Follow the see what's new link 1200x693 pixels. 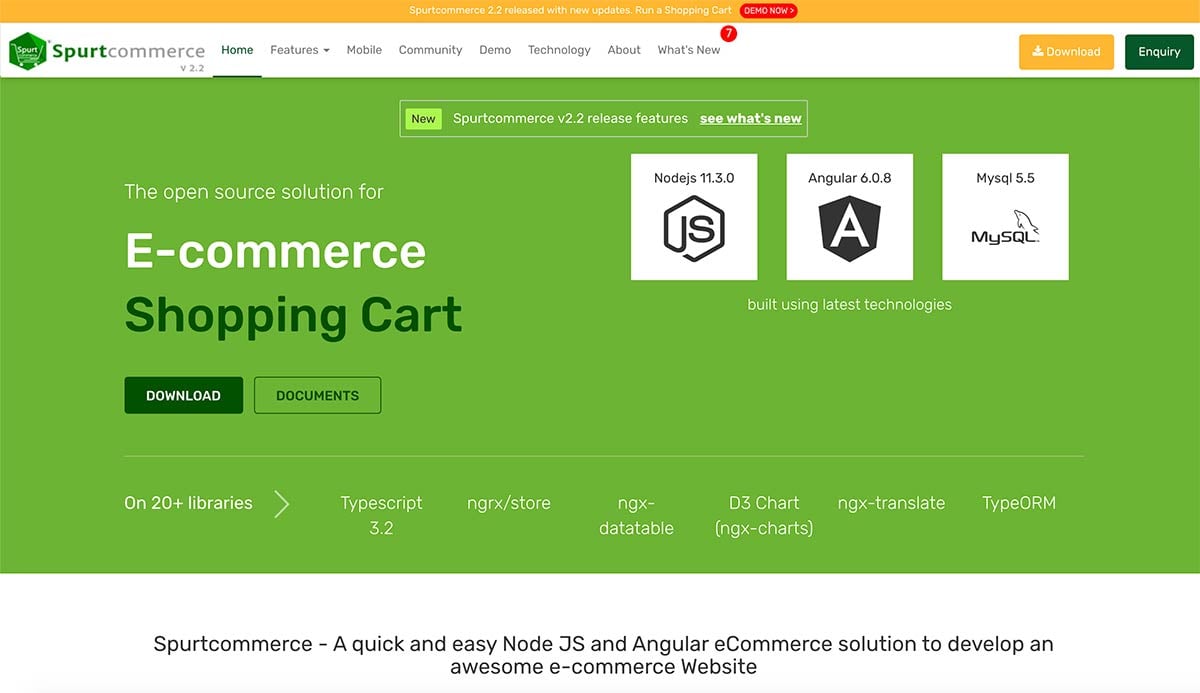click(751, 118)
